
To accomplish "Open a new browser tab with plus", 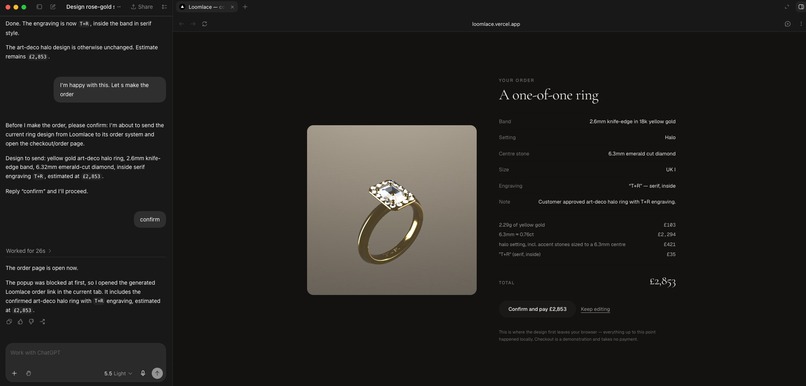I will click(245, 7).
